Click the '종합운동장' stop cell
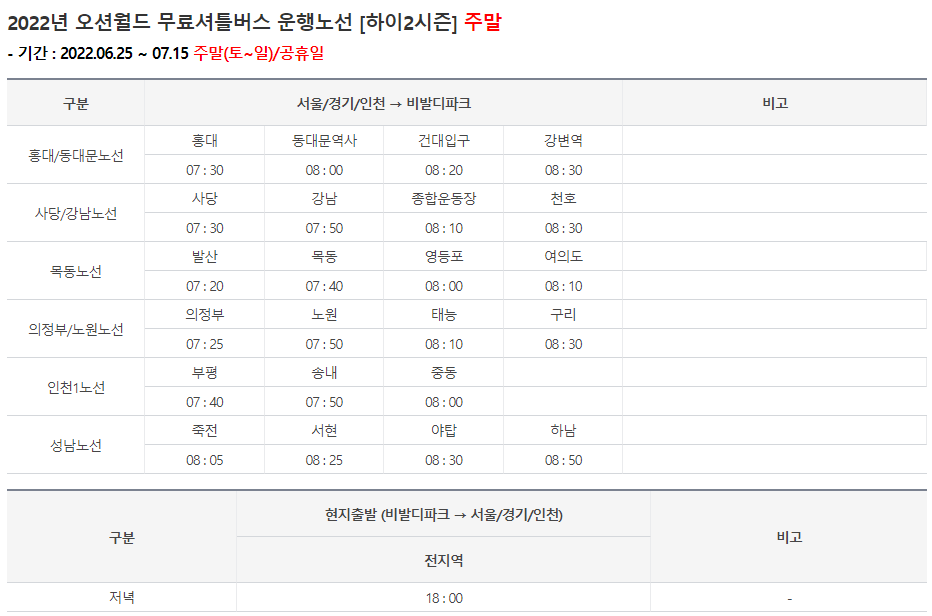932x616 pixels. pos(443,199)
